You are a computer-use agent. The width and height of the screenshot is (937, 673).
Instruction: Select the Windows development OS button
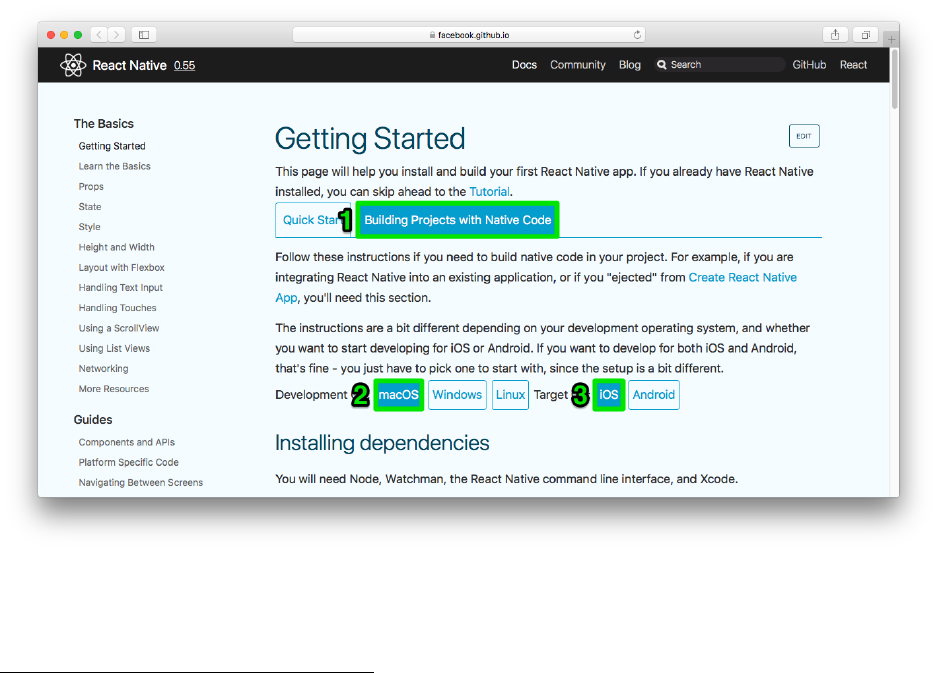(x=457, y=394)
